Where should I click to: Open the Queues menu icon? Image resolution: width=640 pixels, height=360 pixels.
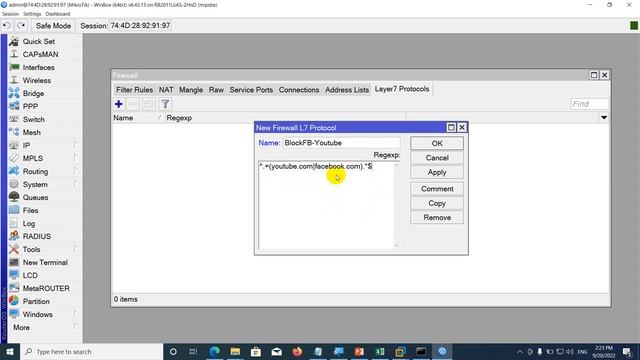[14, 197]
